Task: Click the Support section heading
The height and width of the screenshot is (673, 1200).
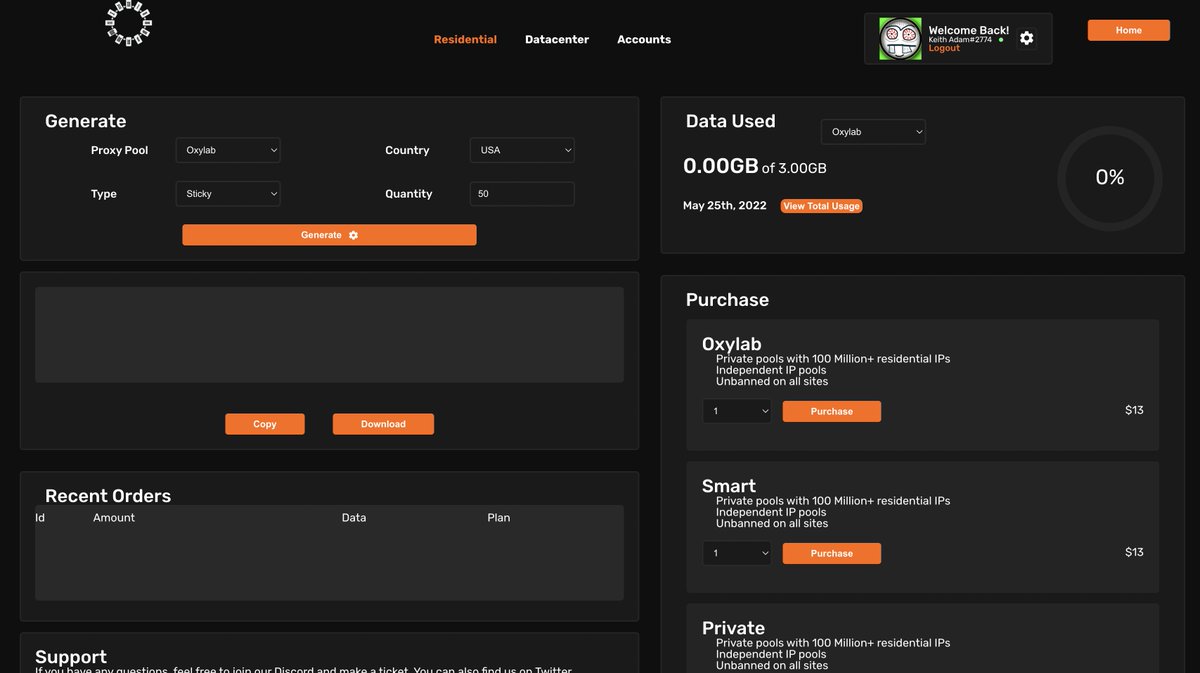Action: 71,657
